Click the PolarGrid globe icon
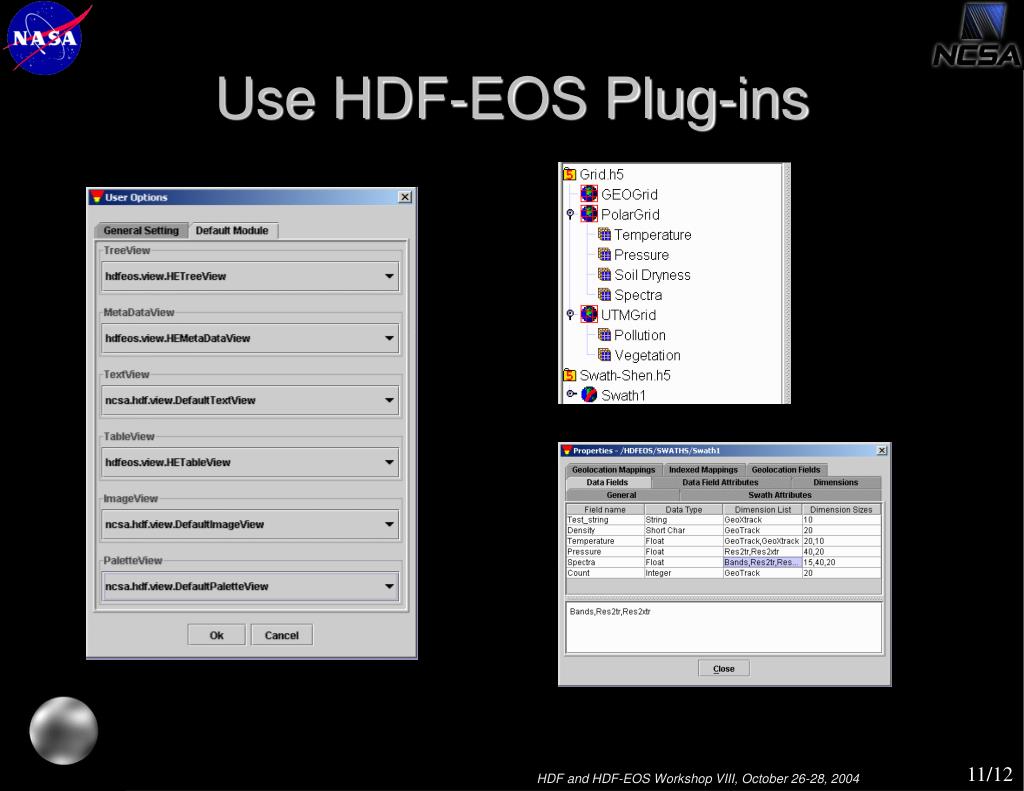This screenshot has width=1024, height=791. [x=589, y=214]
